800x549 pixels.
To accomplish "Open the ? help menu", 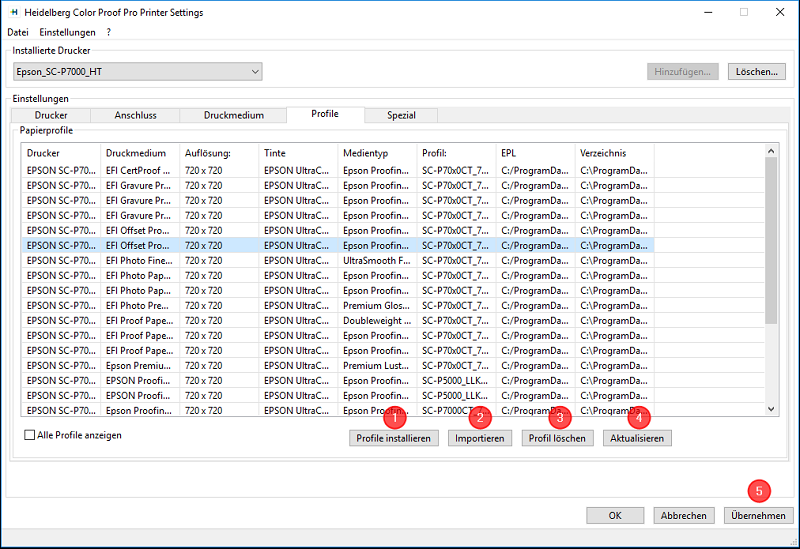I will coord(109,32).
